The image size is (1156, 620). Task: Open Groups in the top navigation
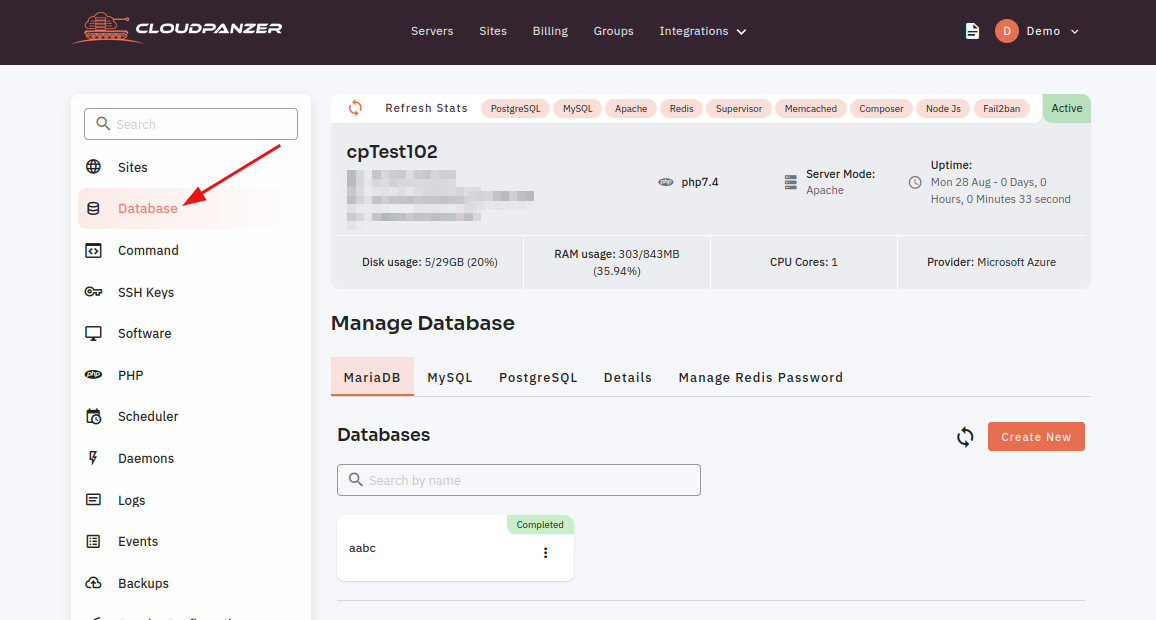pos(613,31)
